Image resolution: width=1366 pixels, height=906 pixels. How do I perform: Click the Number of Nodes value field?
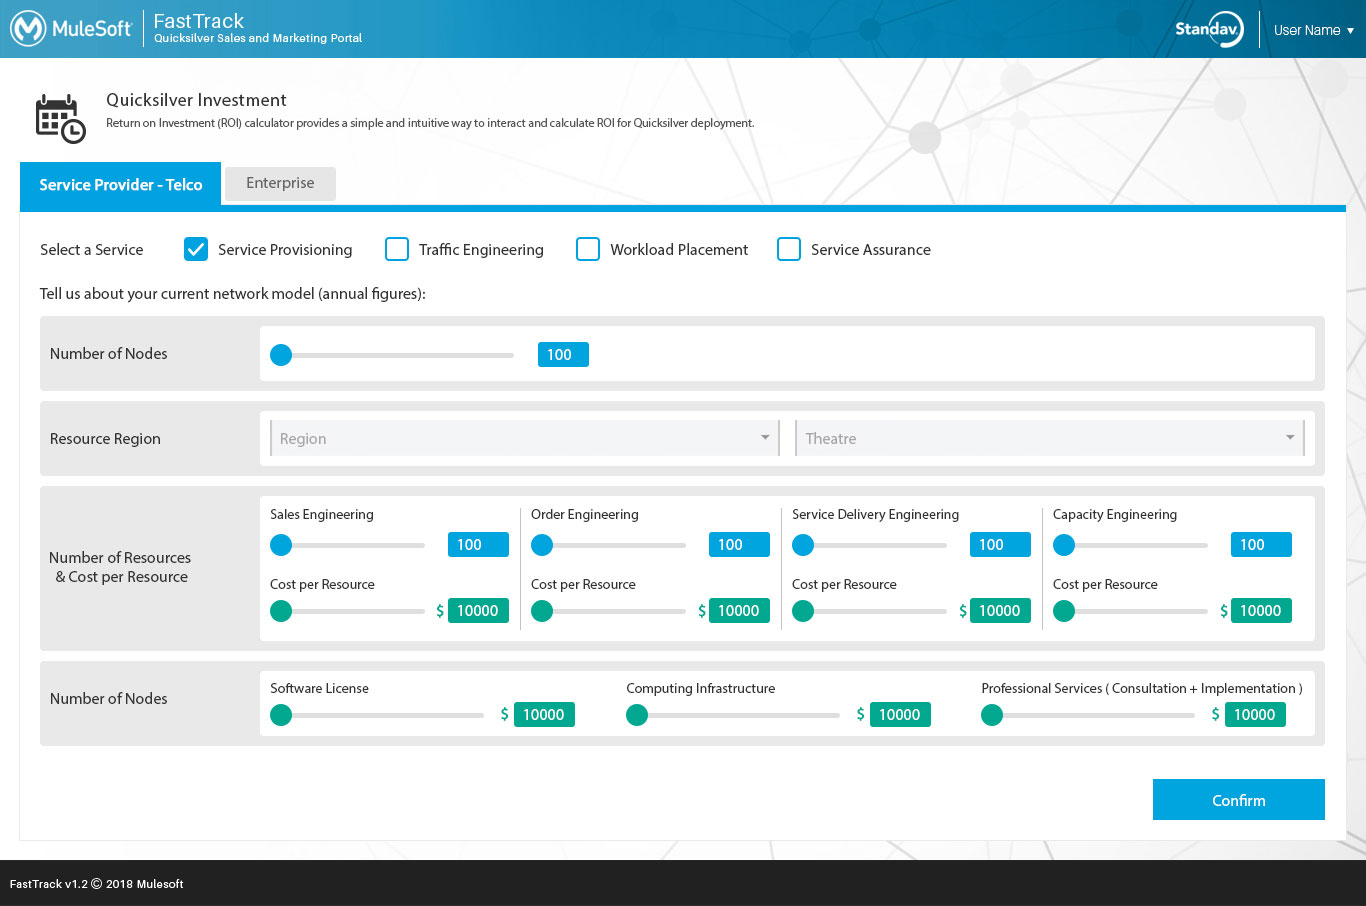point(563,355)
